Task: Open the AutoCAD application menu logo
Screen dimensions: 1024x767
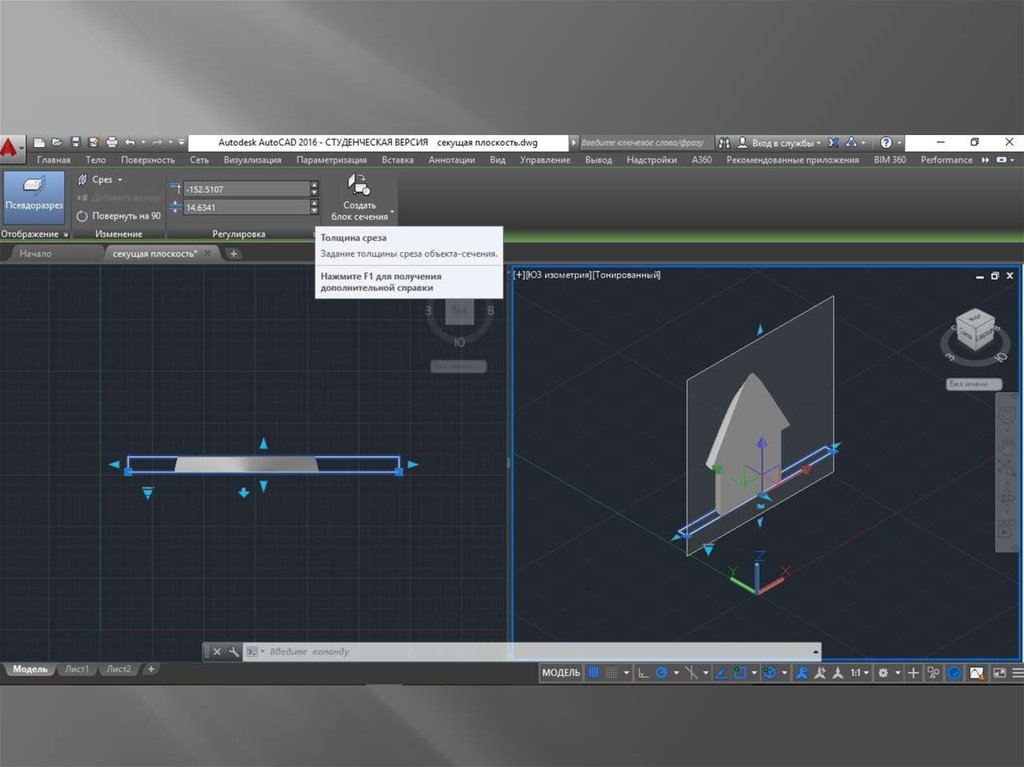Action: coord(11,148)
